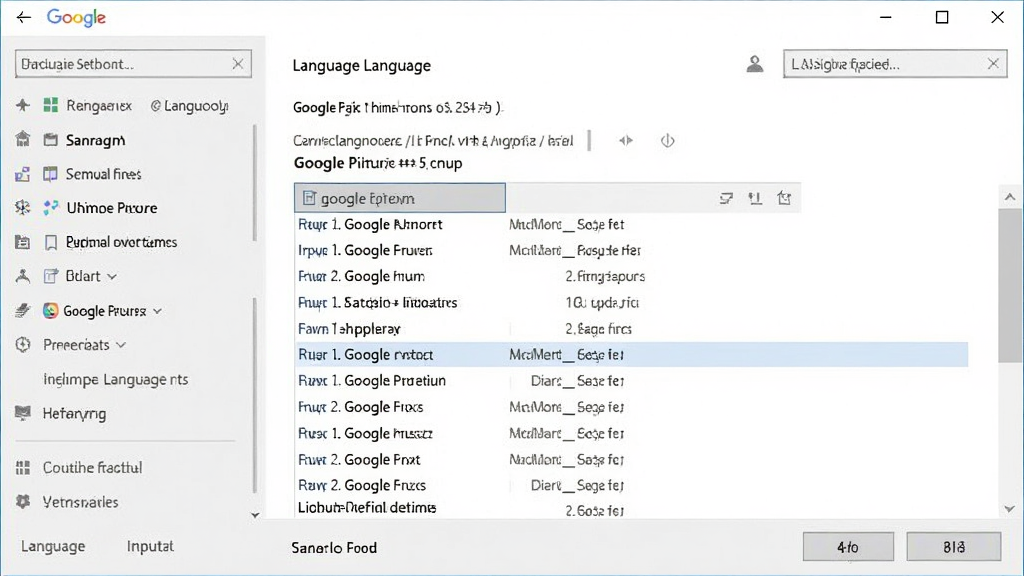The width and height of the screenshot is (1024, 576).
Task: Select the Languoolp sidebar item
Action: [x=189, y=106]
